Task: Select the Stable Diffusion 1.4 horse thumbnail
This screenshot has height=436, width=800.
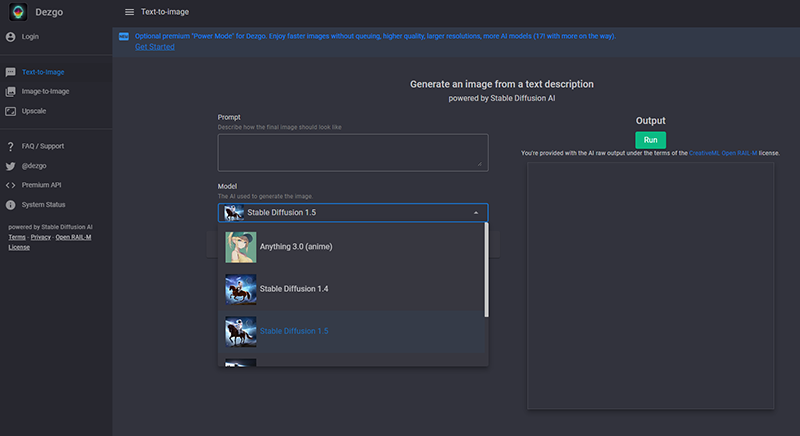Action: [241, 289]
